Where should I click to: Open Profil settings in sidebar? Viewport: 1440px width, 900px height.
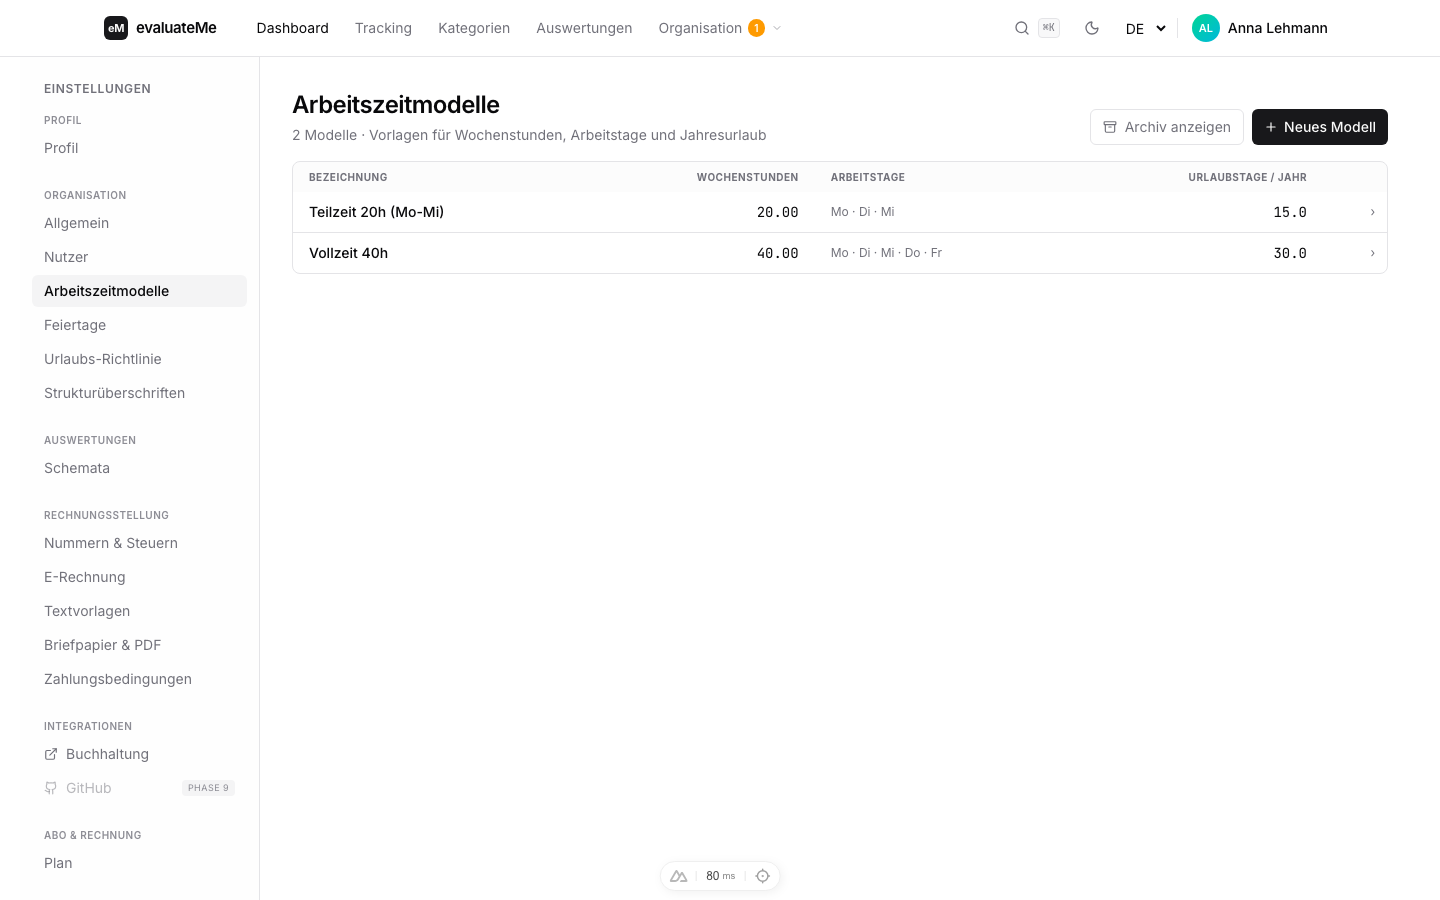(139, 148)
